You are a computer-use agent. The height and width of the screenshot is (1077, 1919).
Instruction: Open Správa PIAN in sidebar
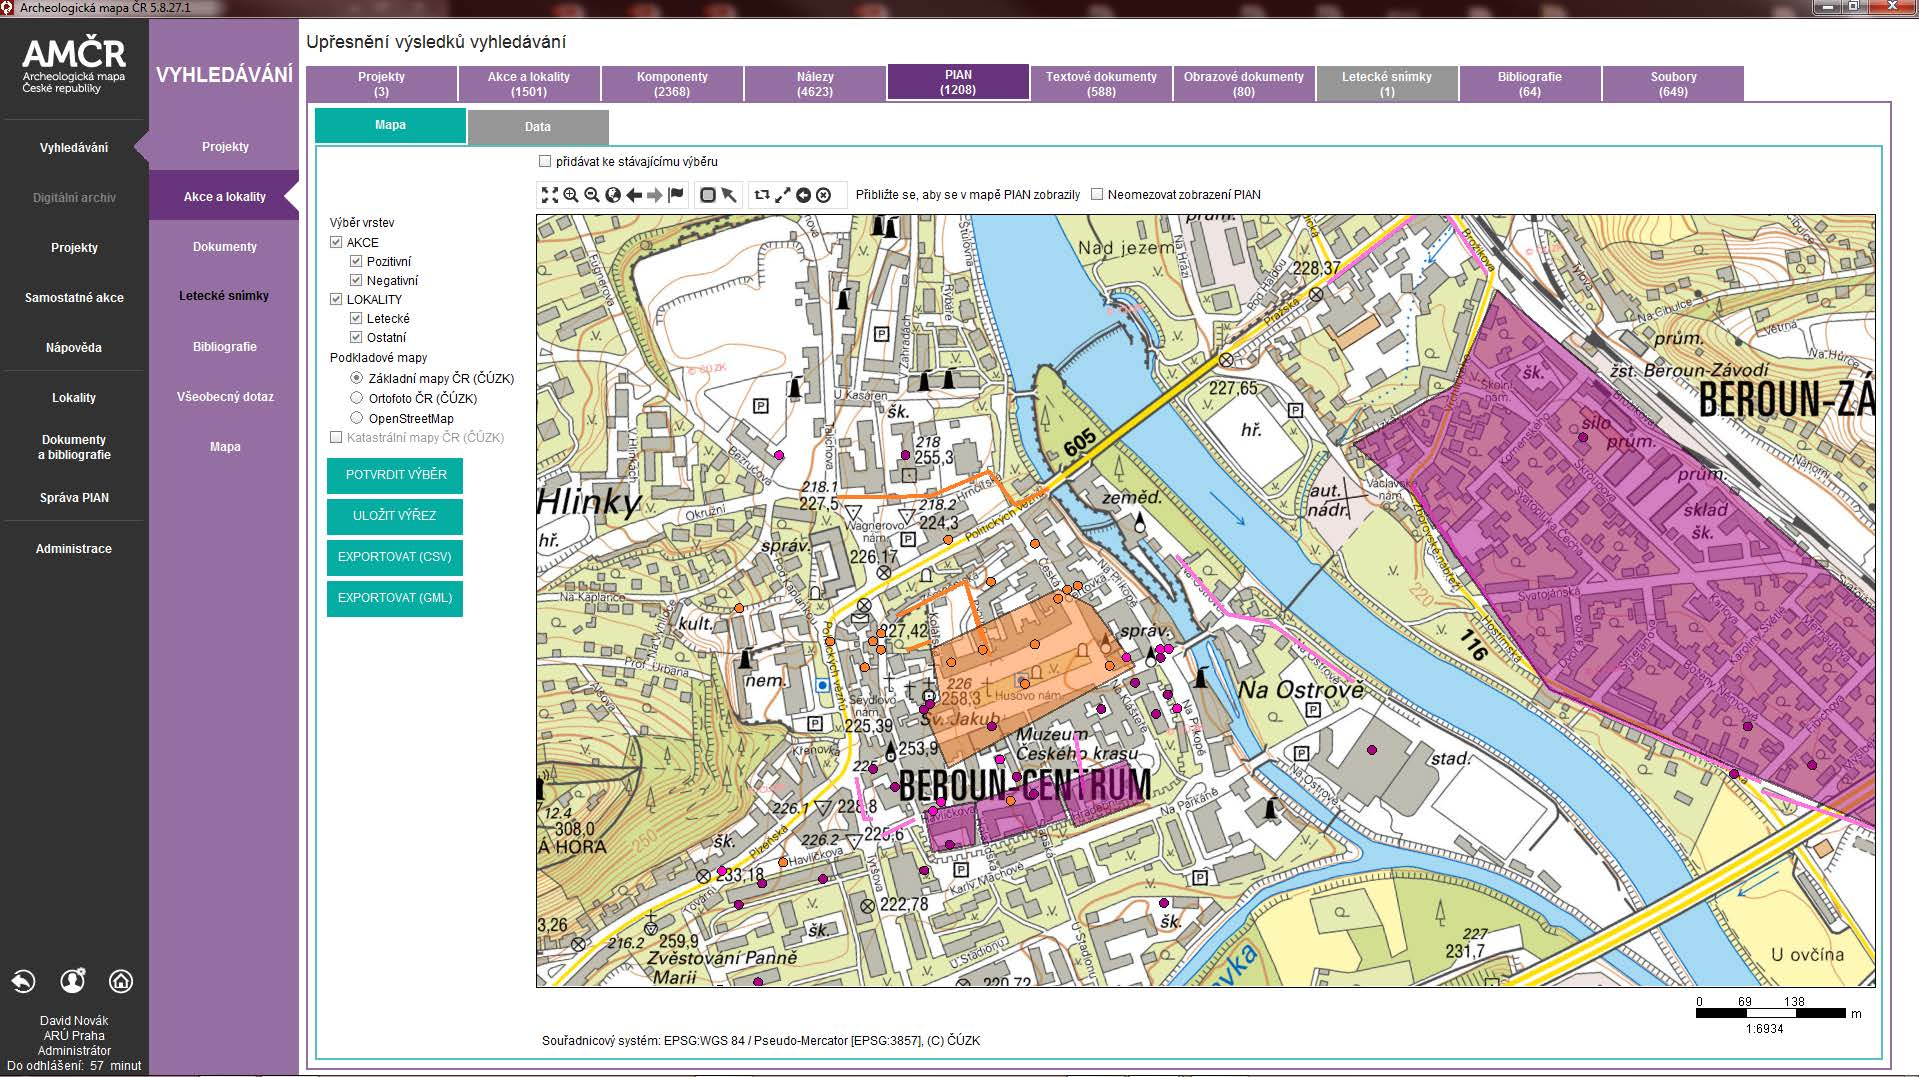tap(74, 498)
